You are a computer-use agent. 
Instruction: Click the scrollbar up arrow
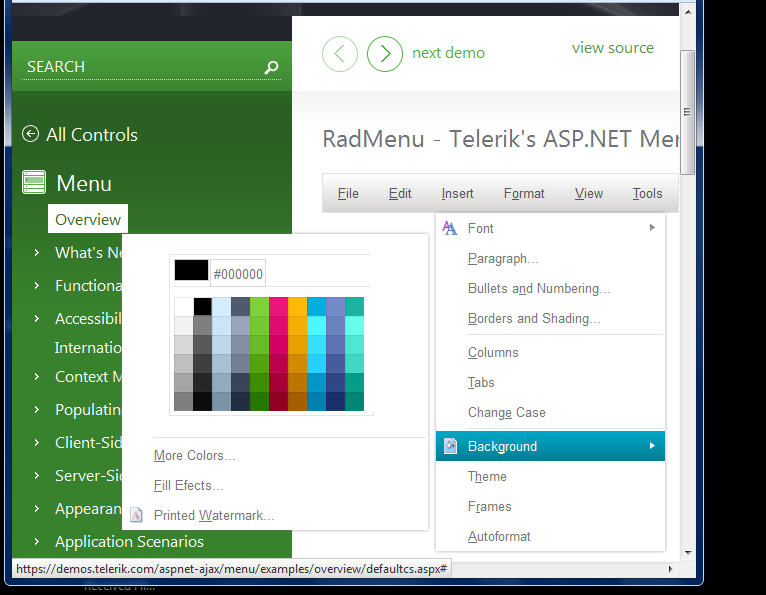pyautogui.click(x=688, y=11)
